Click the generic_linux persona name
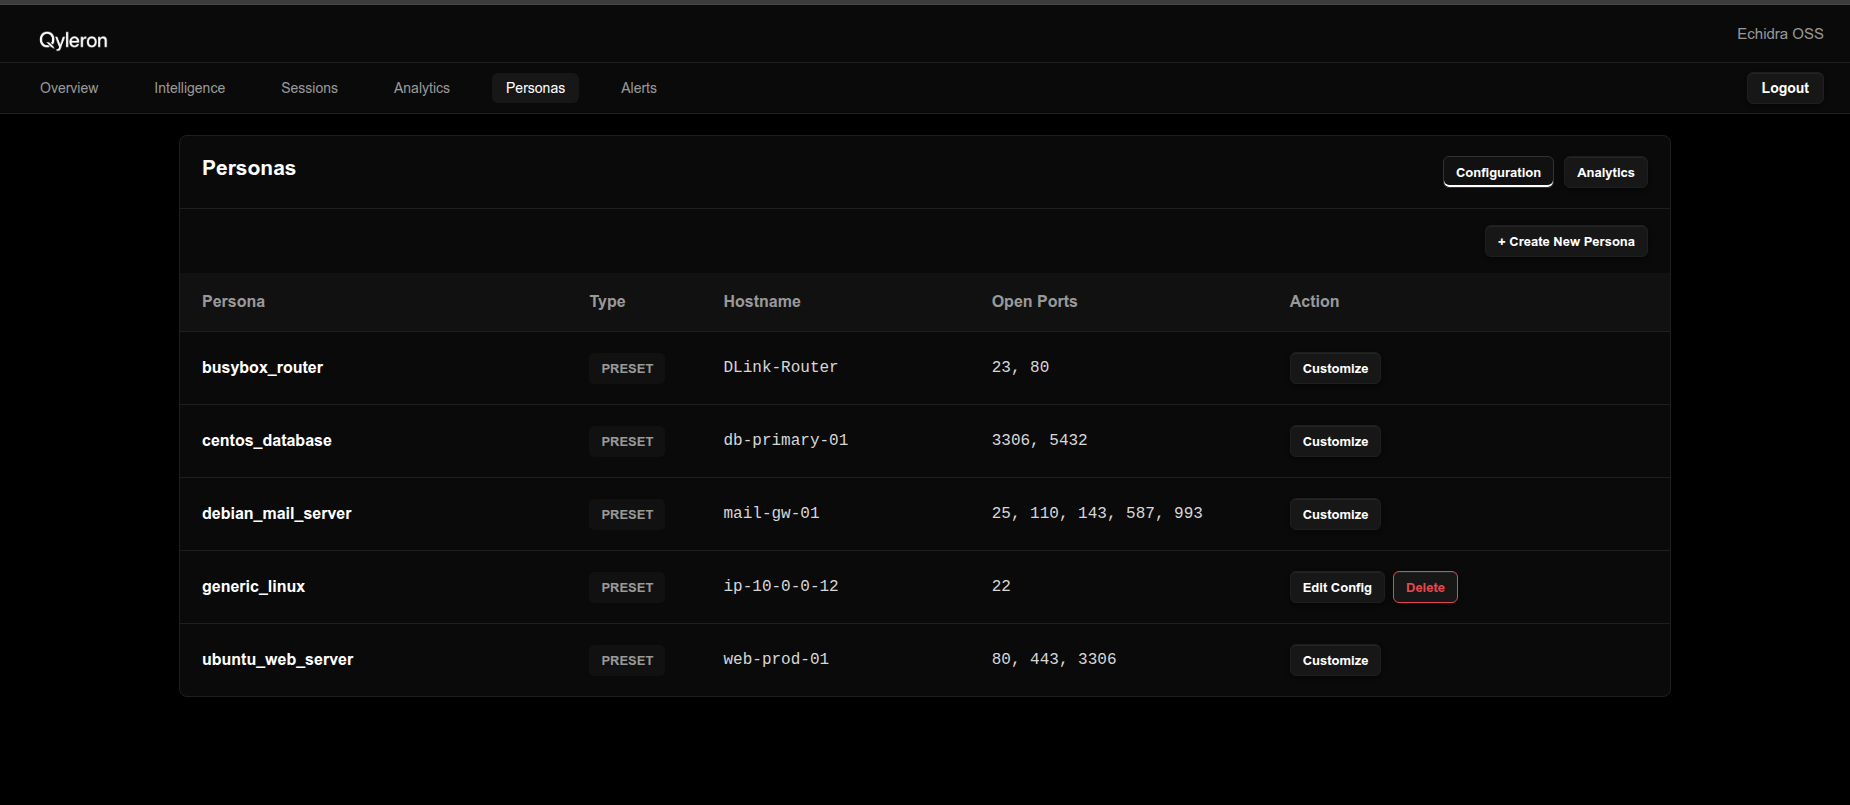Viewport: 1850px width, 805px height. [253, 586]
